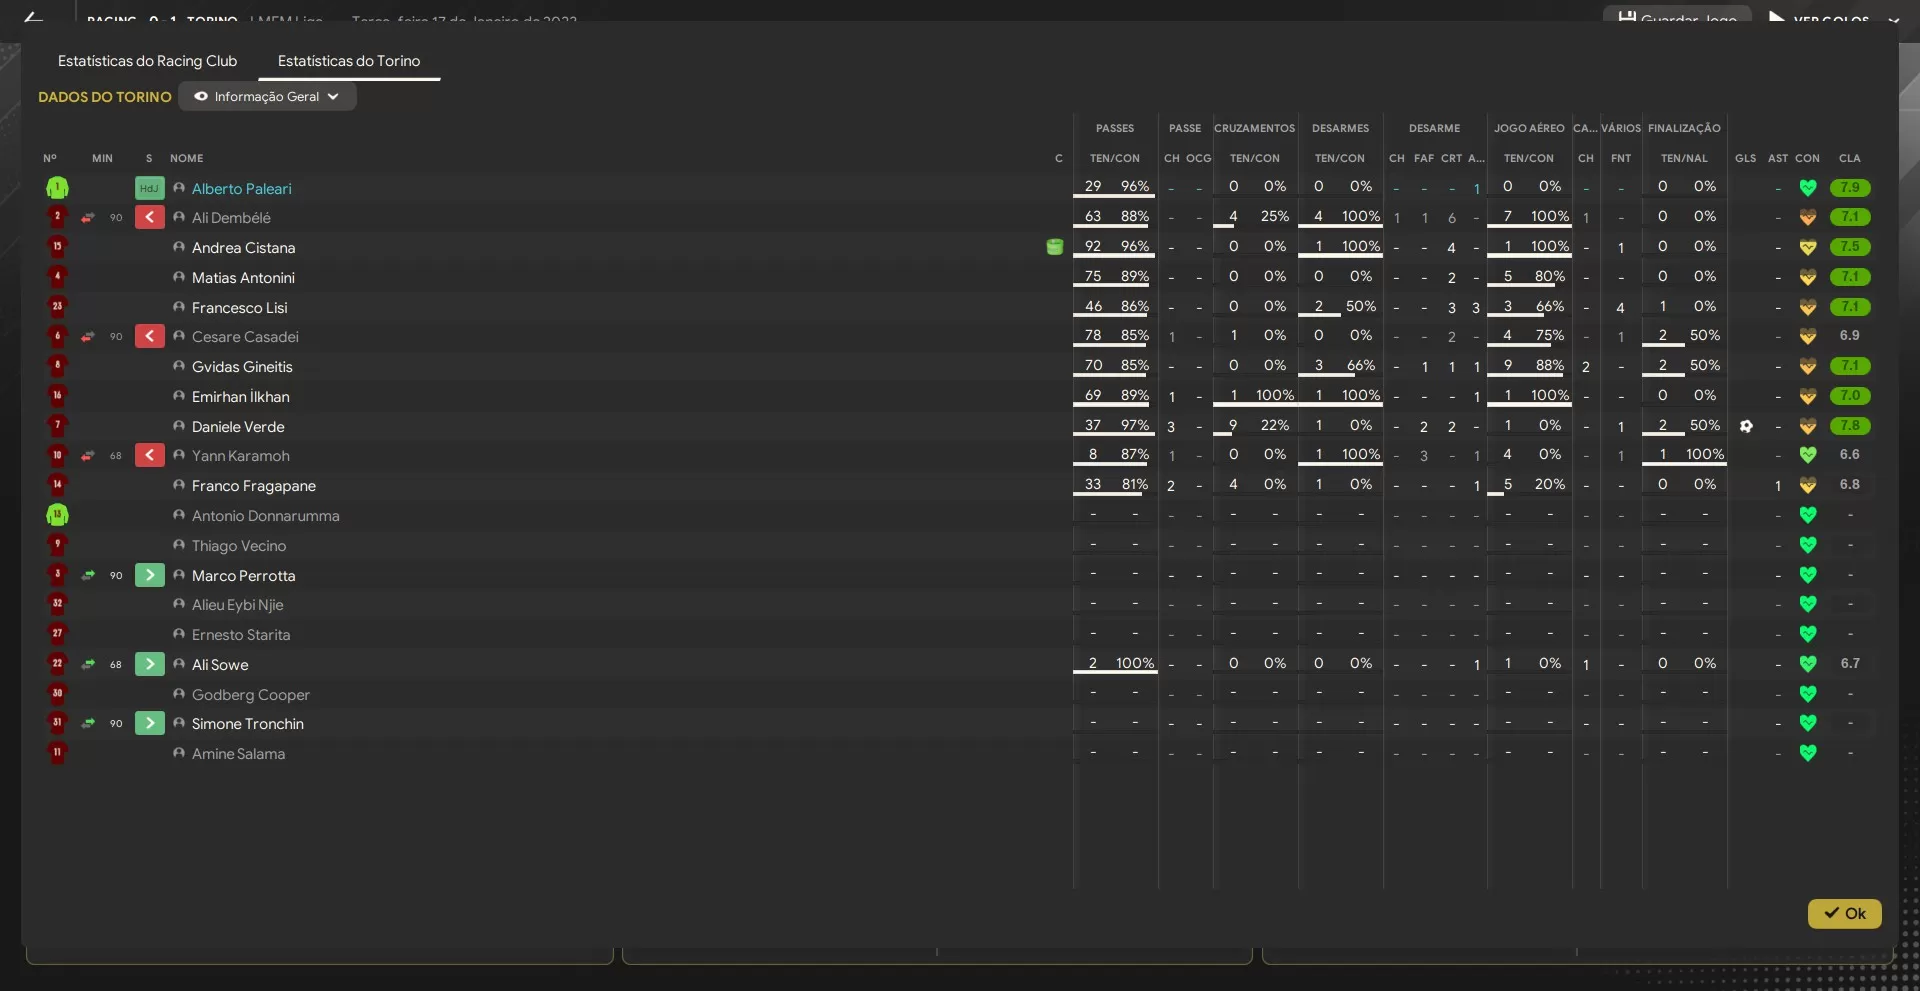Image resolution: width=1920 pixels, height=991 pixels.
Task: Click substitution swap icon on Ali Sowe row
Action: click(88, 664)
